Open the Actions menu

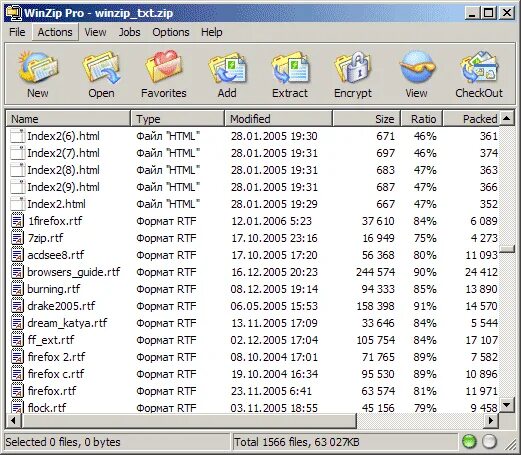55,32
